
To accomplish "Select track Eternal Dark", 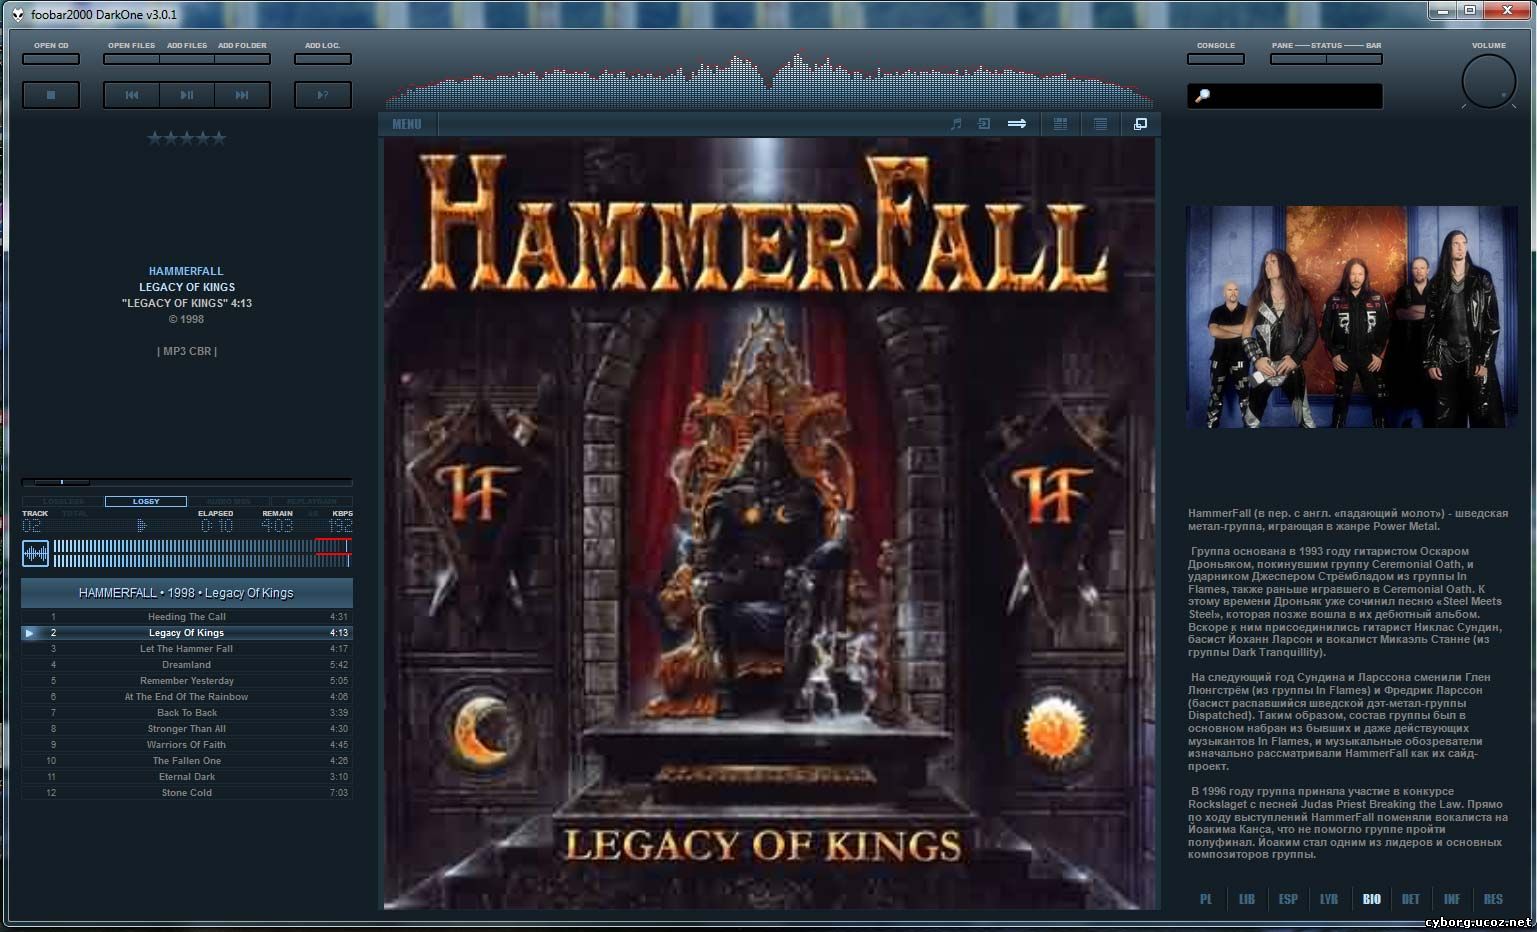I will click(187, 777).
